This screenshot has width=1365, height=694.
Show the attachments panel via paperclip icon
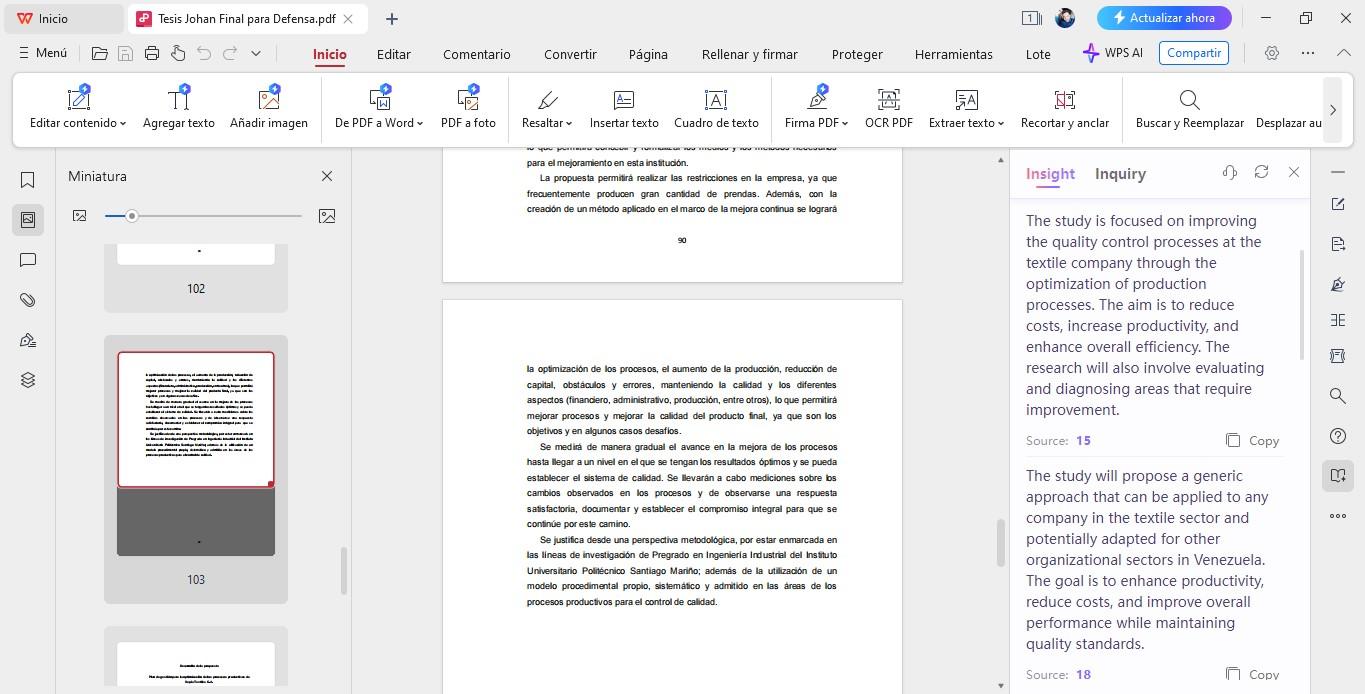tap(27, 300)
